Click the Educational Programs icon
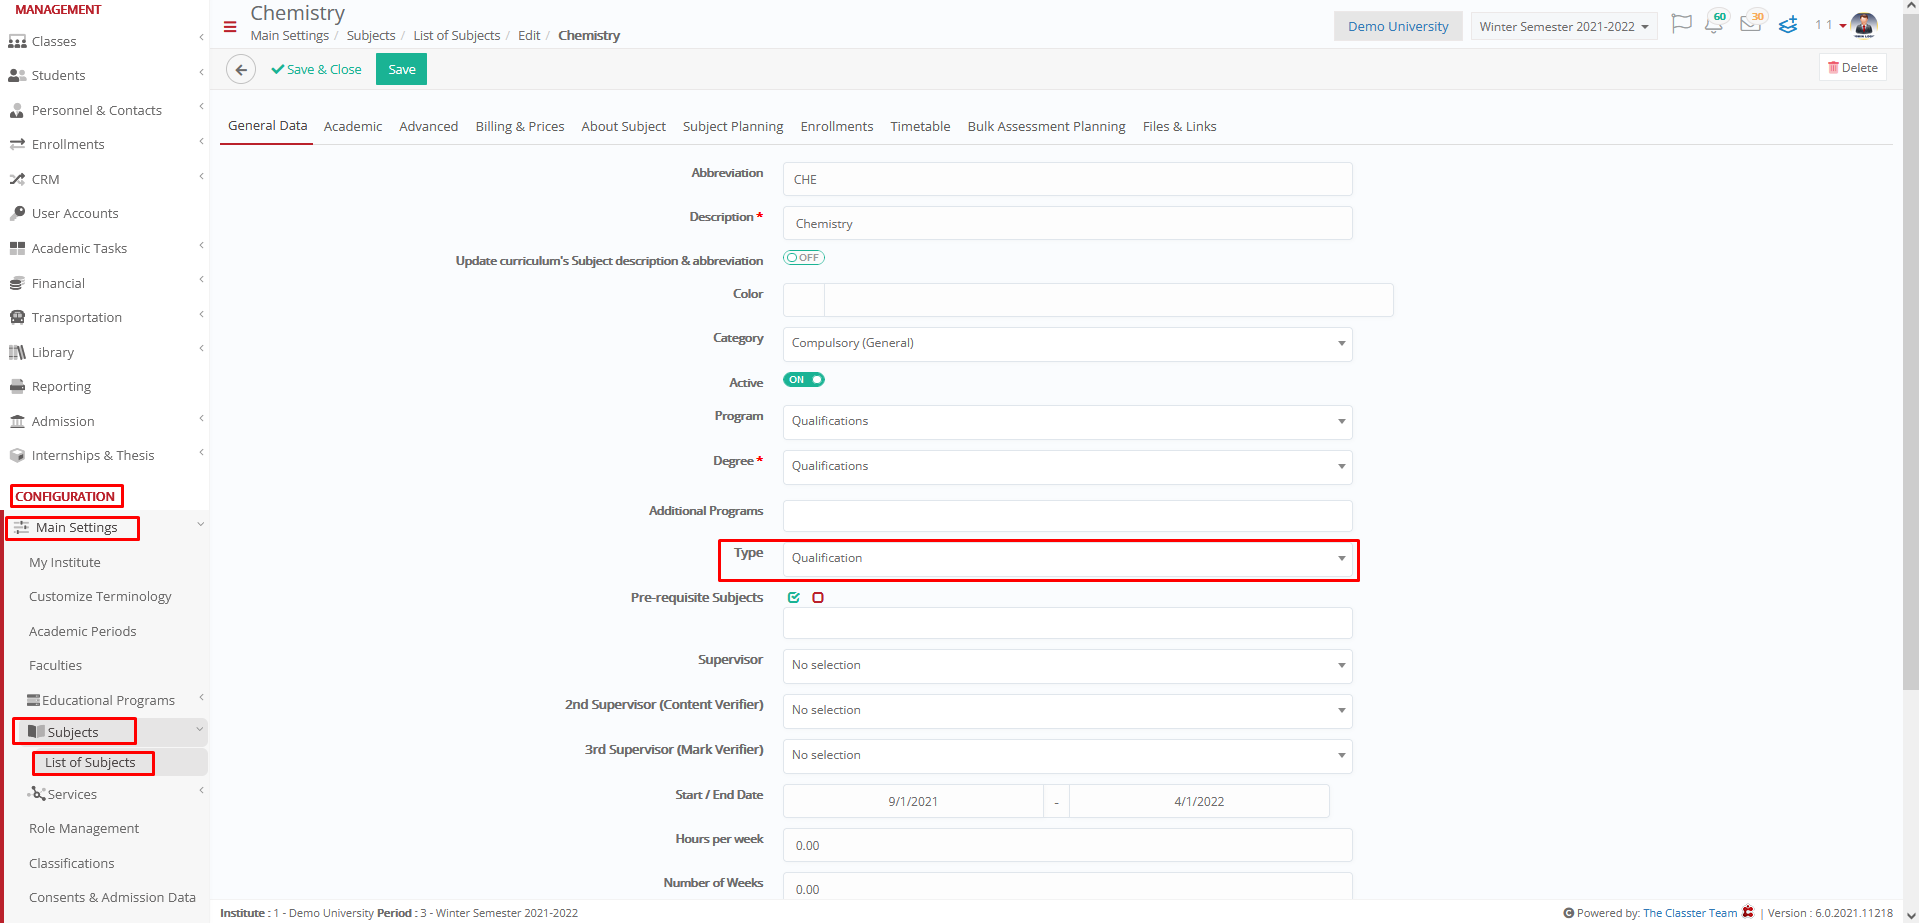This screenshot has width=1919, height=923. pyautogui.click(x=33, y=701)
